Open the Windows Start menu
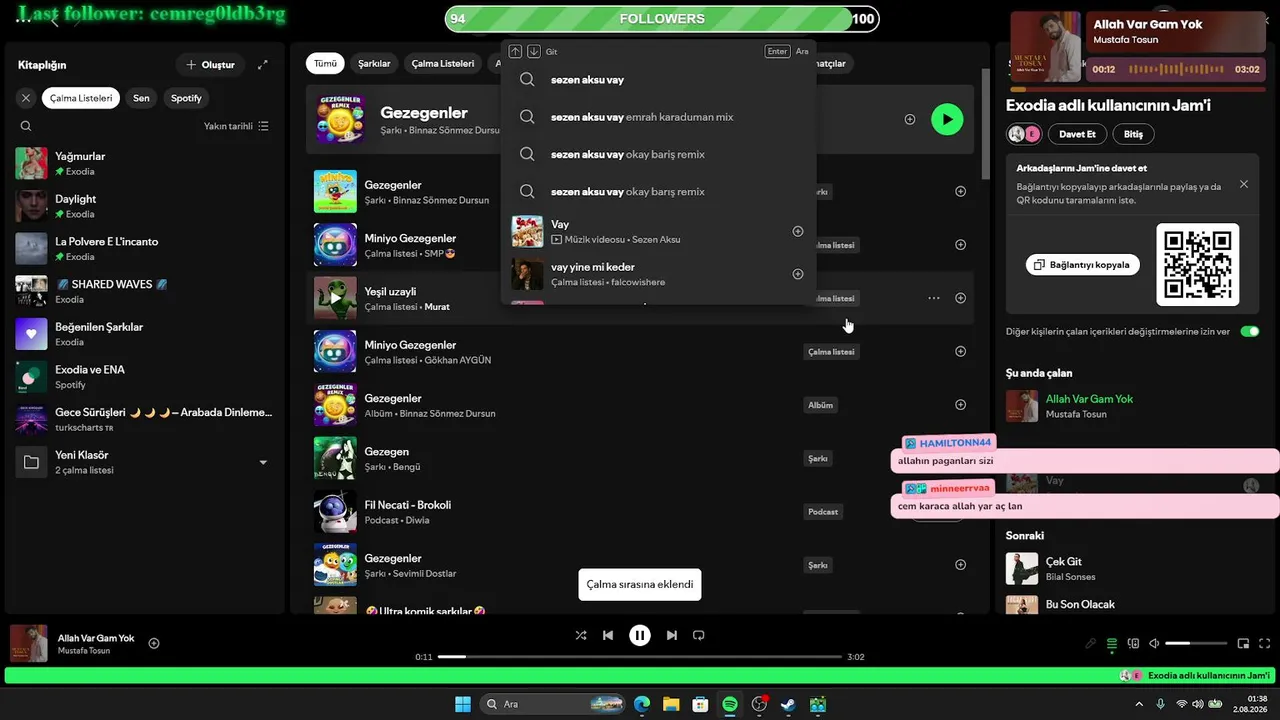 (x=463, y=704)
